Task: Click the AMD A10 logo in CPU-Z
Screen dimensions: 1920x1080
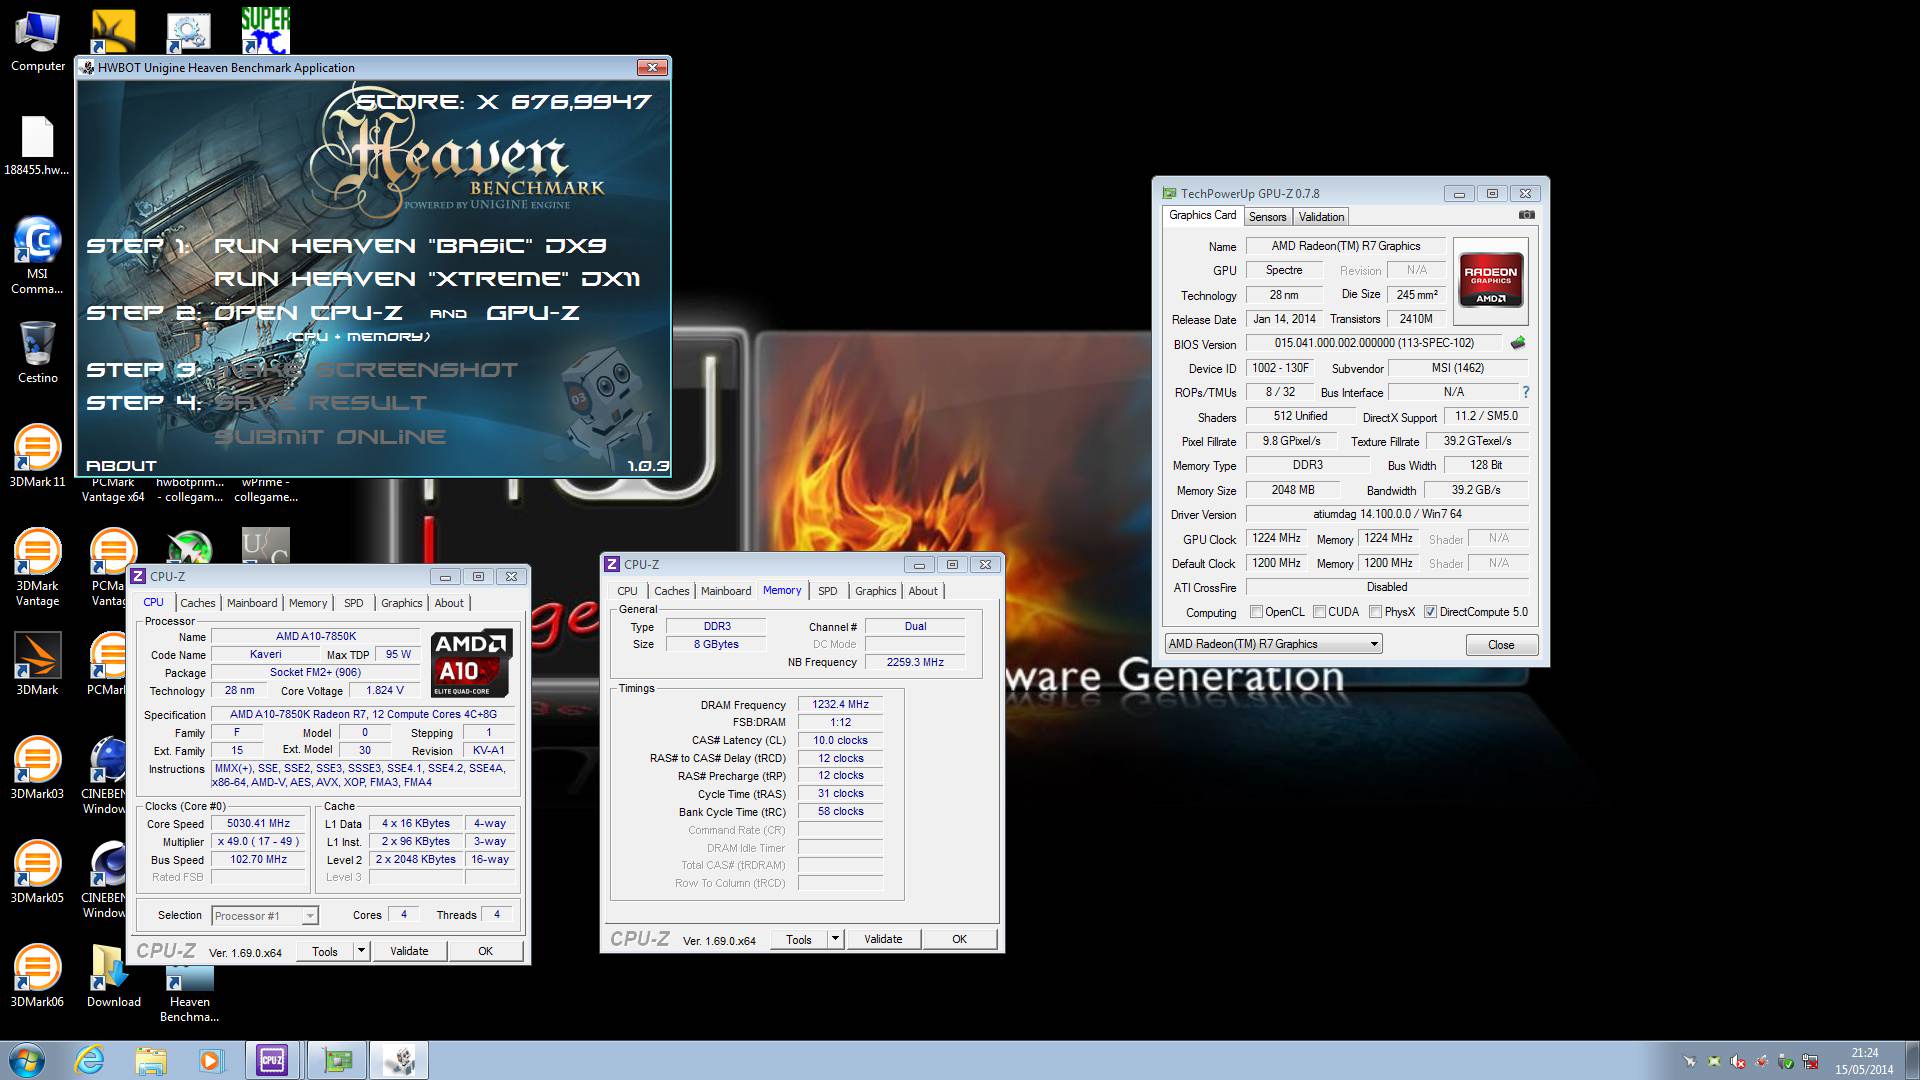Action: tap(471, 663)
